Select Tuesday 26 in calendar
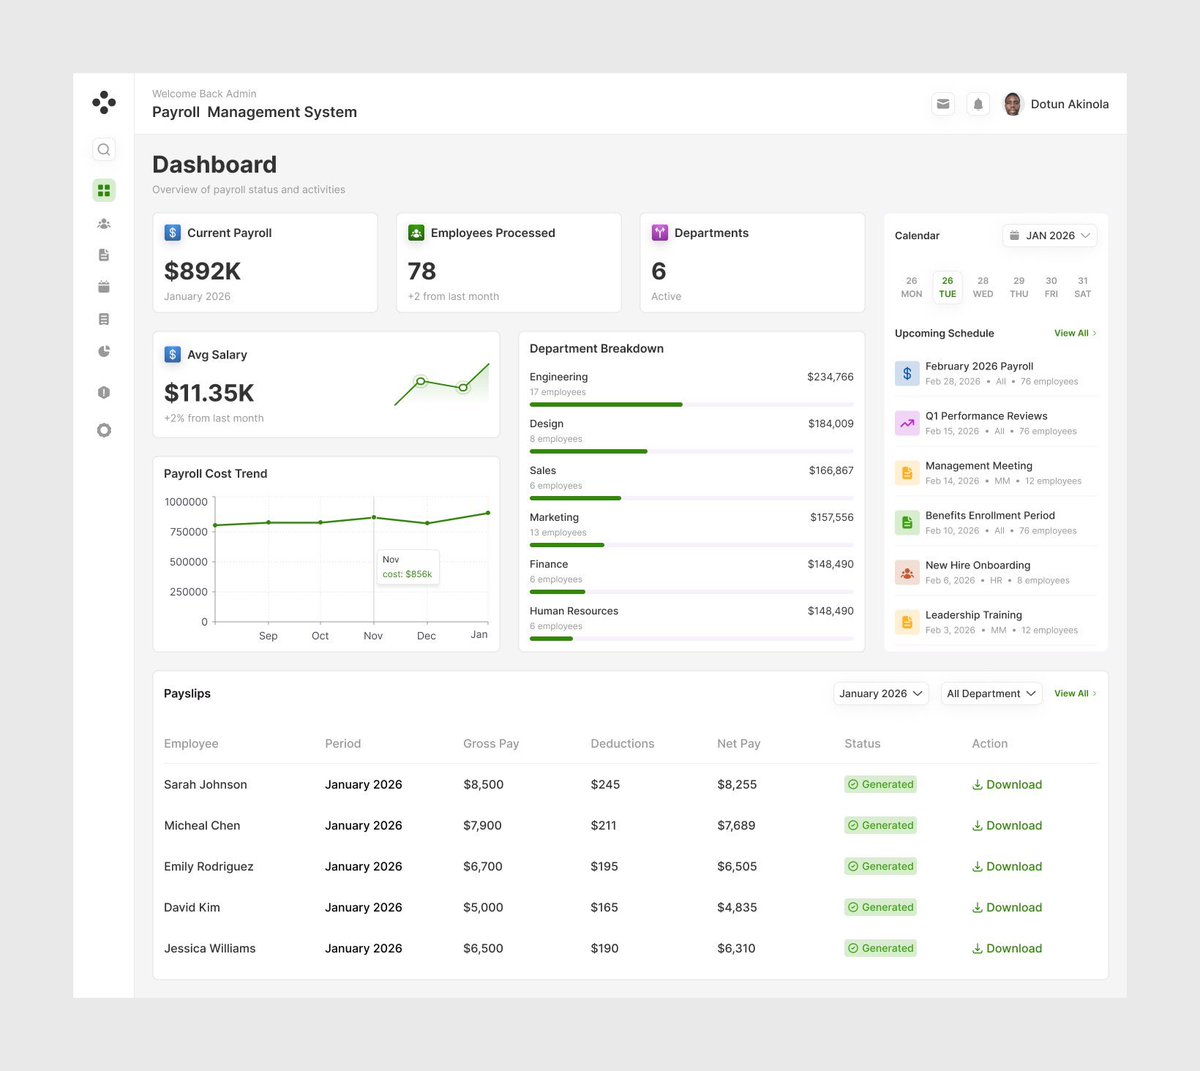The image size is (1200, 1071). tap(947, 287)
